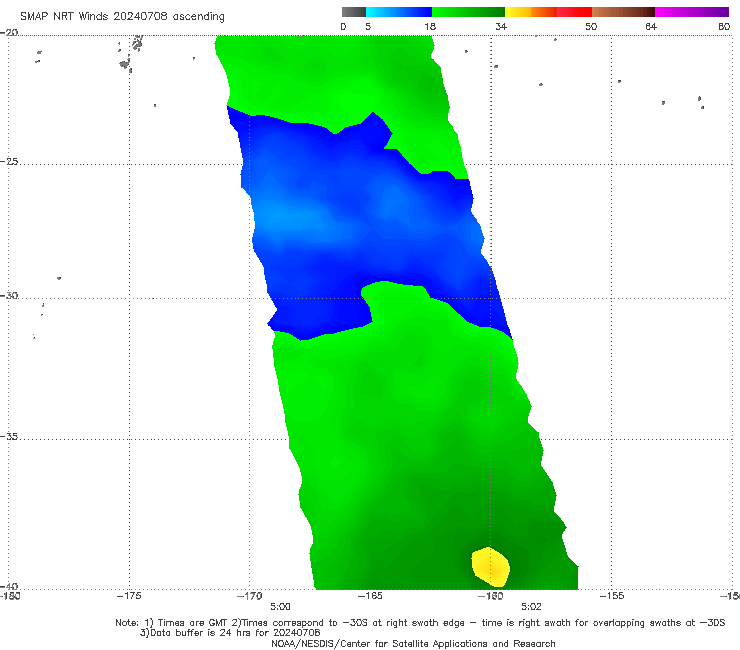The width and height of the screenshot is (740, 650).
Task: Click the title 'SMAP NRT Winds 20240708 ascending'
Action: click(122, 16)
